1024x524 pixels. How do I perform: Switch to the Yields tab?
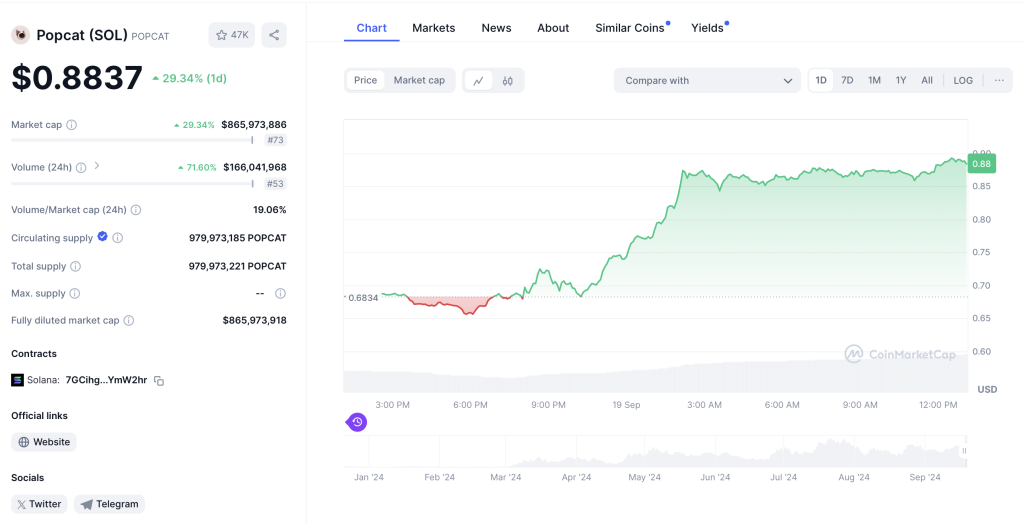point(708,28)
